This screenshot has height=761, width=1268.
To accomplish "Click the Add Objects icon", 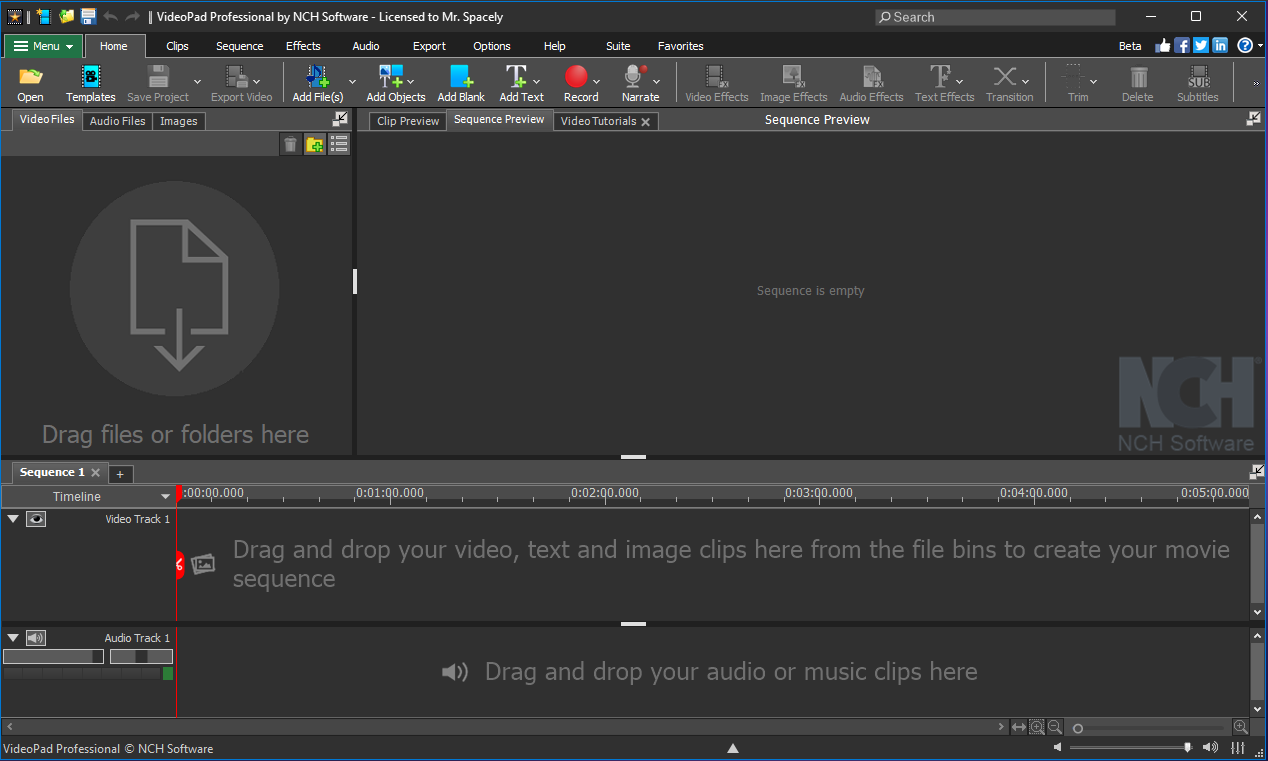I will 390,77.
